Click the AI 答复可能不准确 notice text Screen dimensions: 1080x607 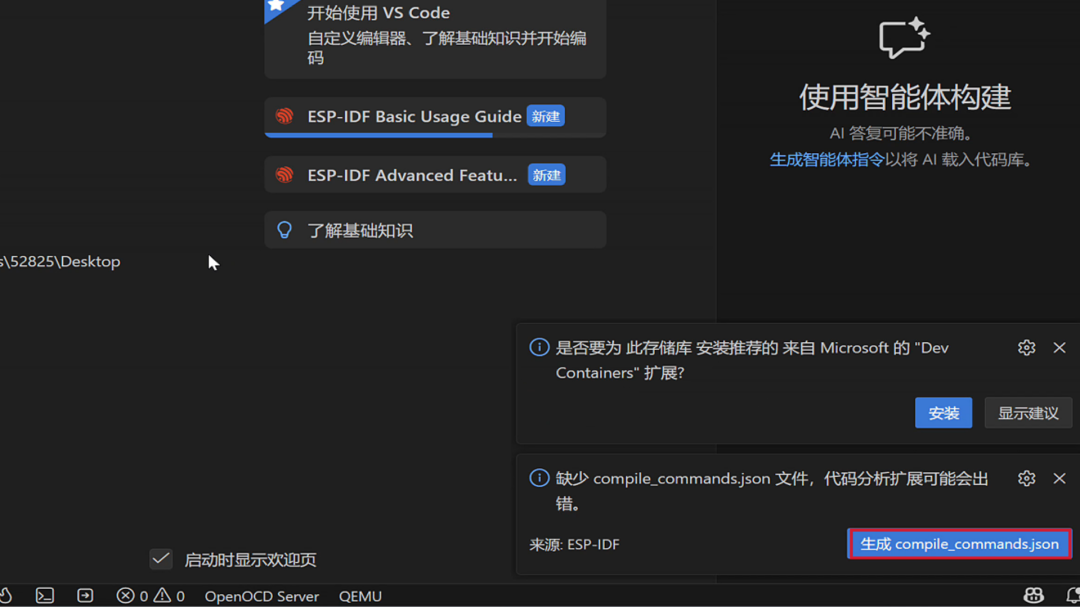pos(901,133)
